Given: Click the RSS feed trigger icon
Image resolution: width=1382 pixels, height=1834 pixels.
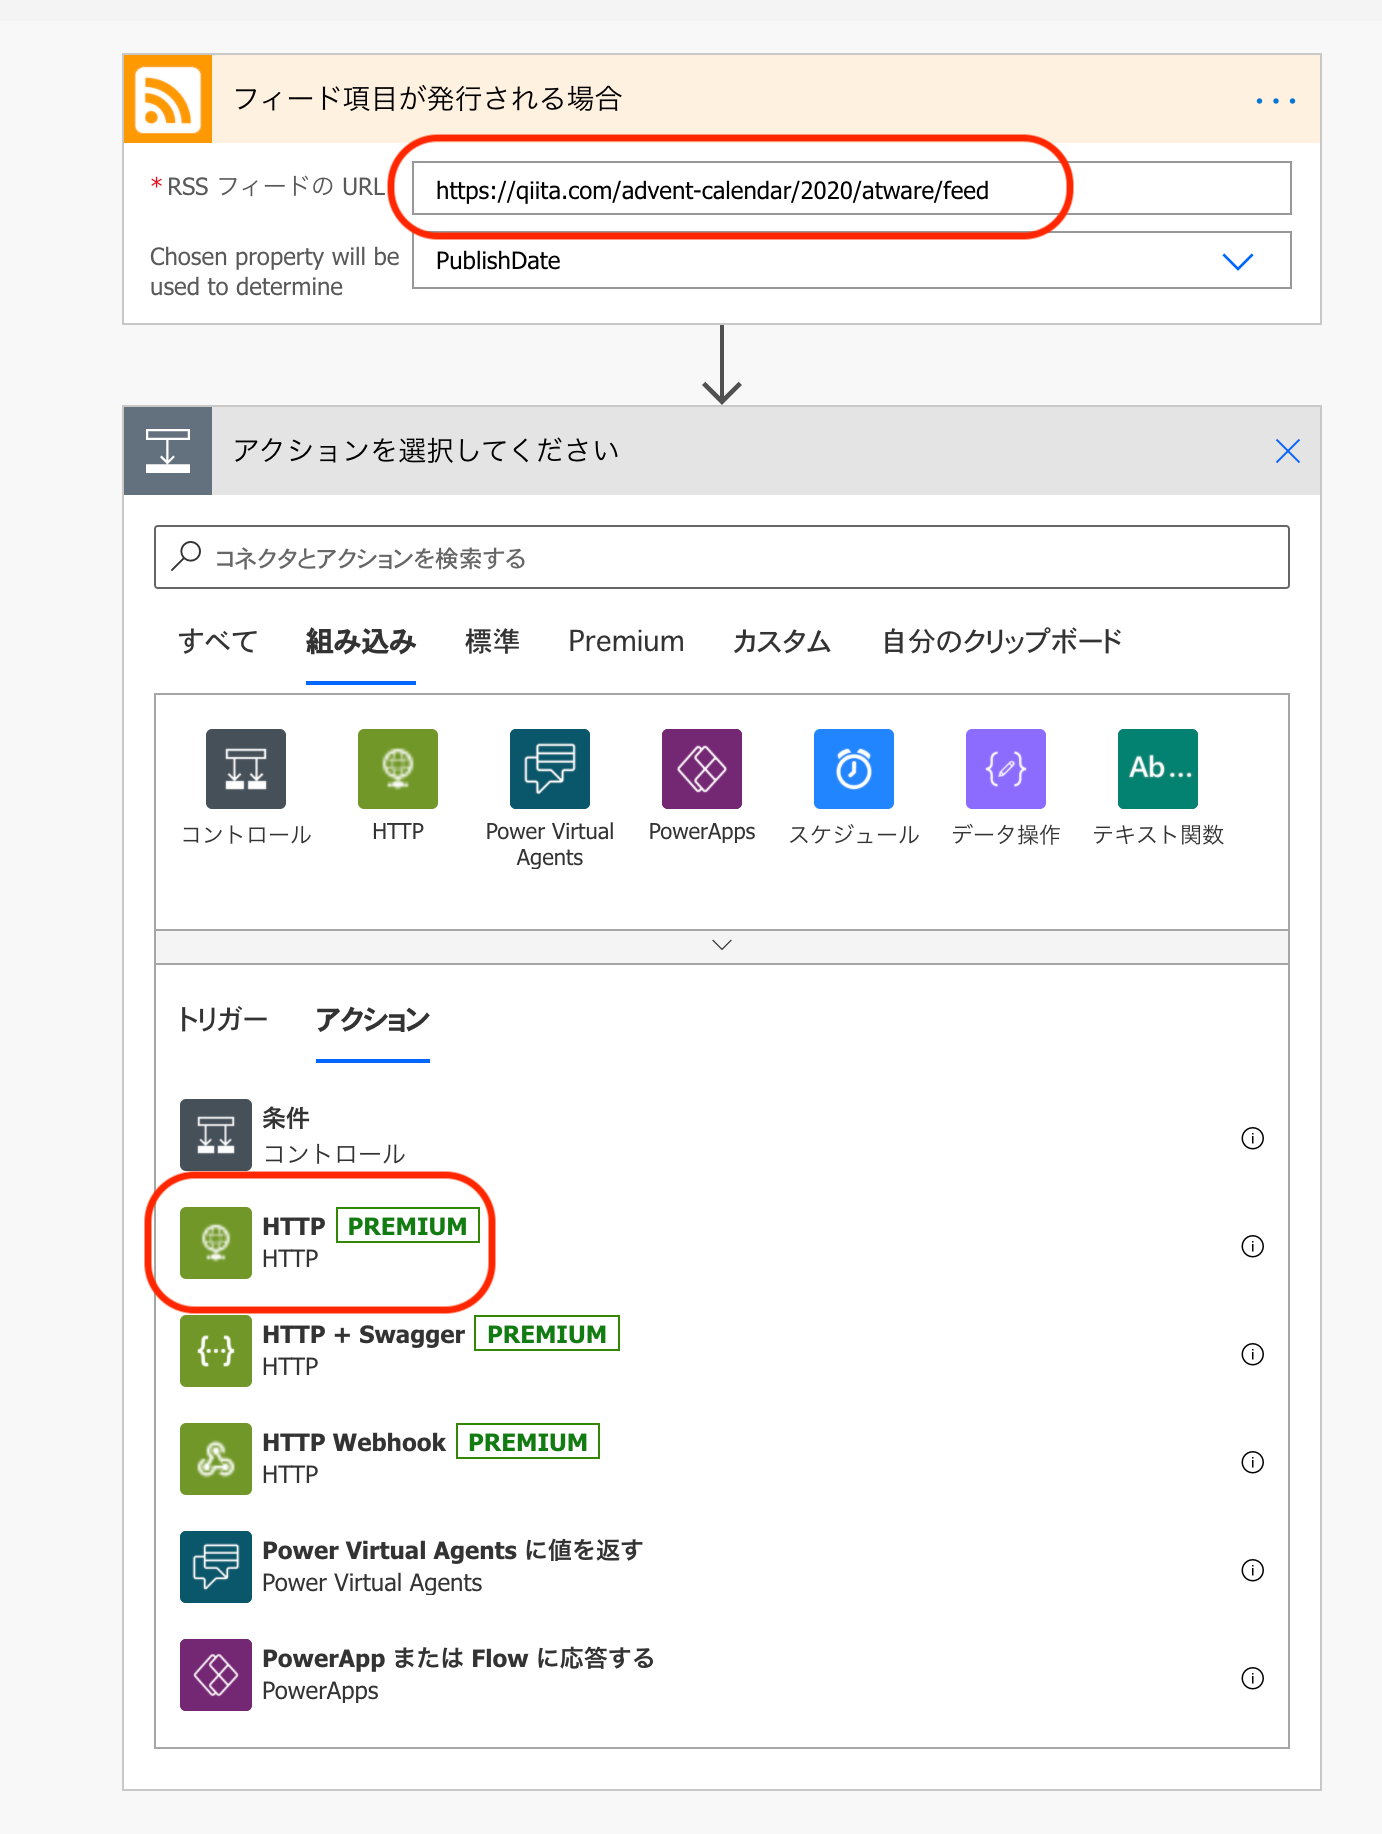Looking at the screenshot, I should pos(168,99).
